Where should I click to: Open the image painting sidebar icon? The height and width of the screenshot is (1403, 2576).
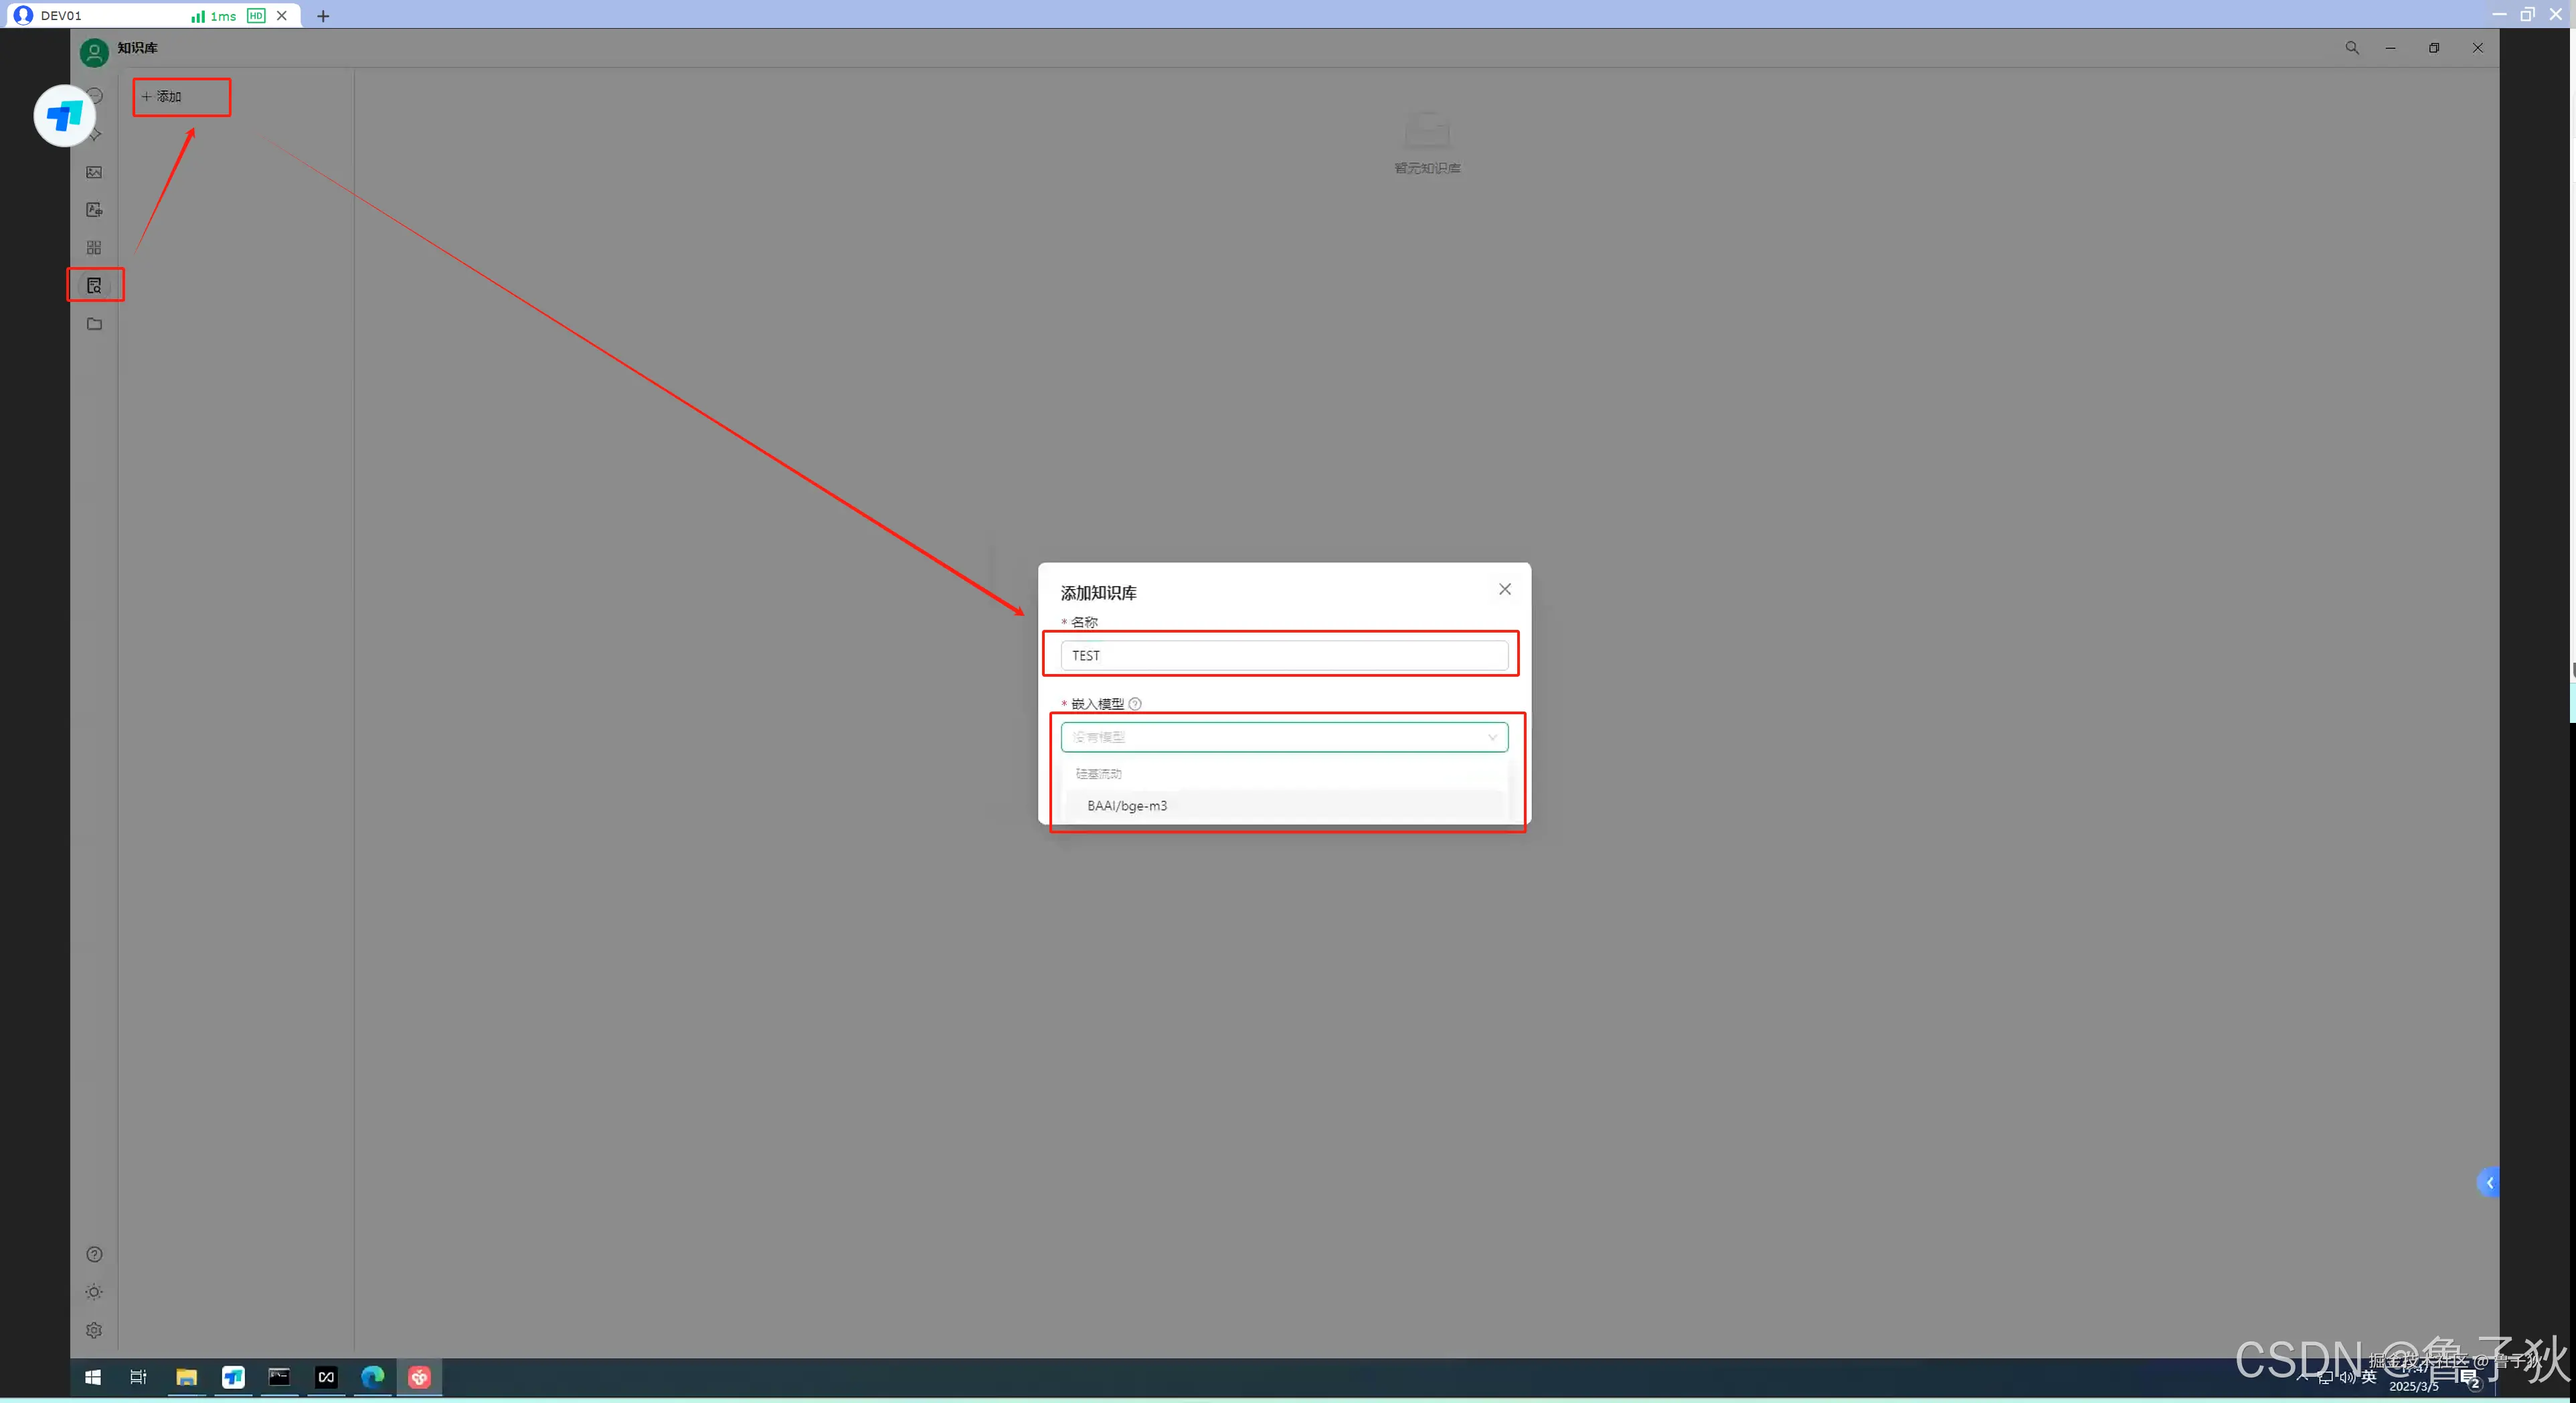(94, 172)
